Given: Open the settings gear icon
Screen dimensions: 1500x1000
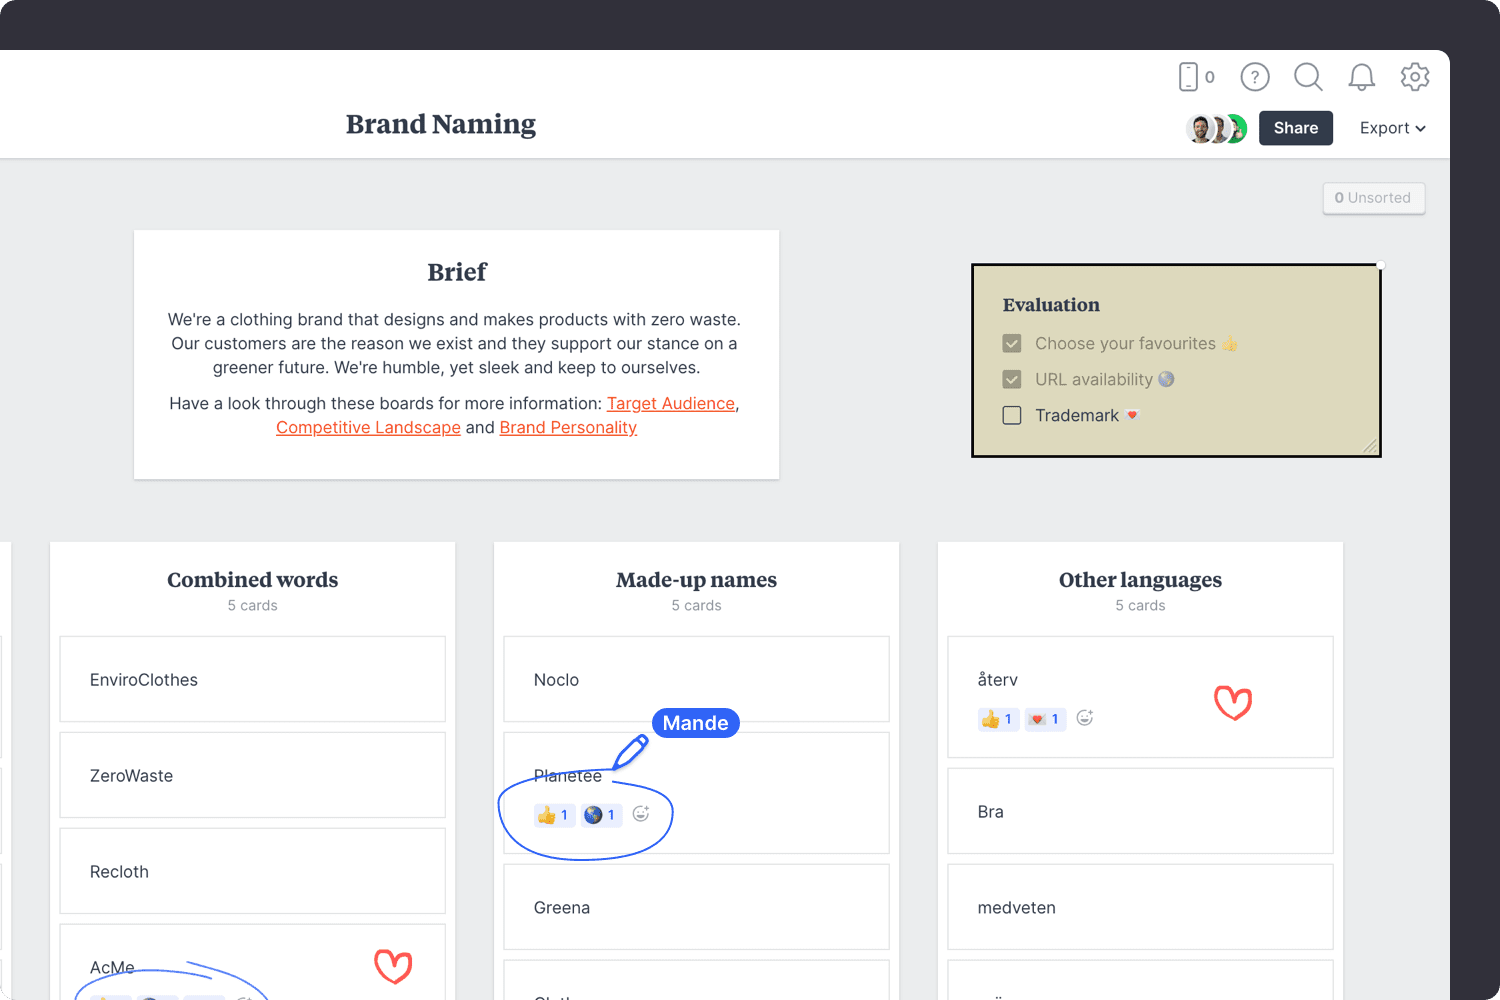Looking at the screenshot, I should point(1415,77).
